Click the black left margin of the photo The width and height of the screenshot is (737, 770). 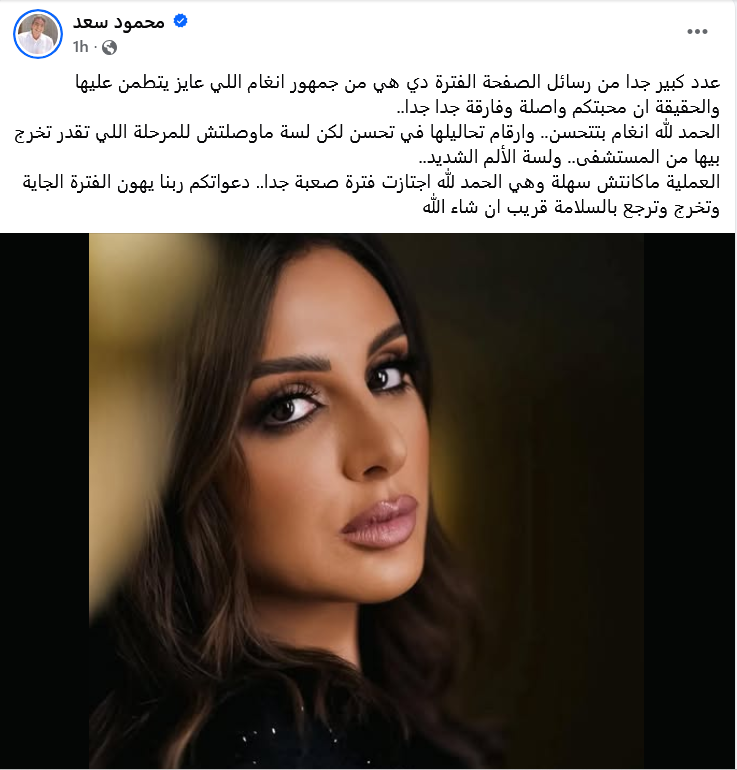click(44, 501)
